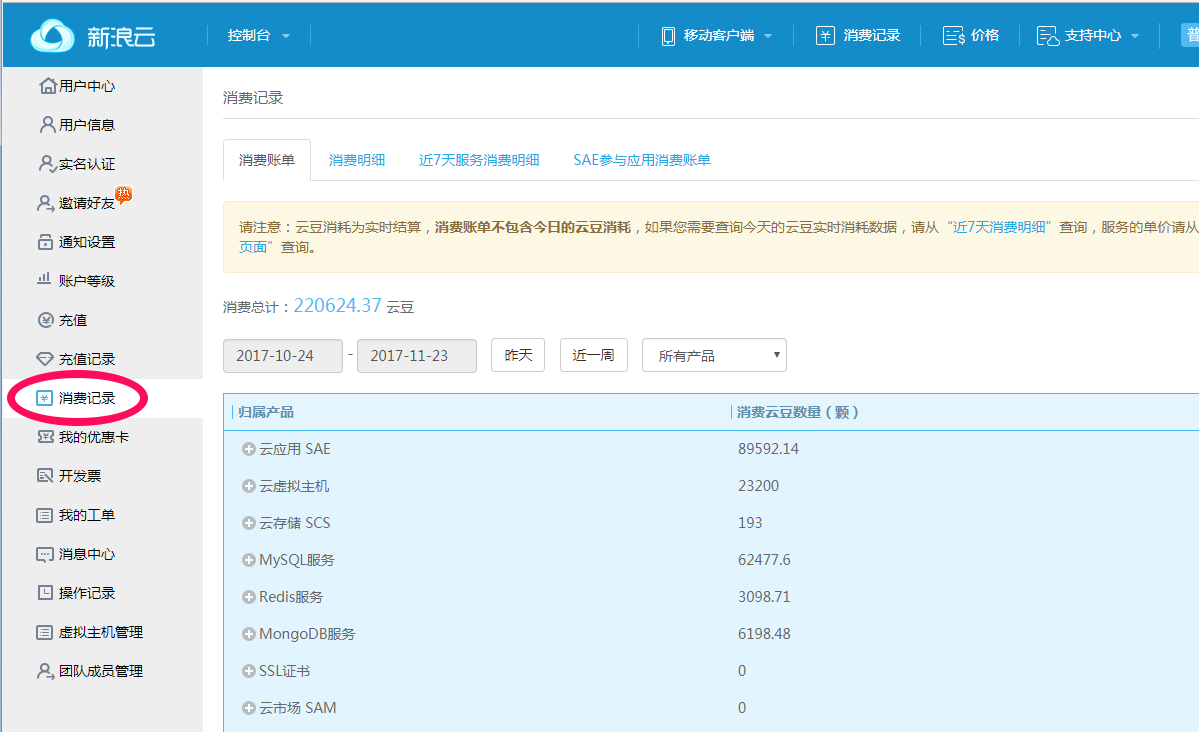Click the support center cloud icon
This screenshot has height=732, width=1199.
click(x=1048, y=36)
